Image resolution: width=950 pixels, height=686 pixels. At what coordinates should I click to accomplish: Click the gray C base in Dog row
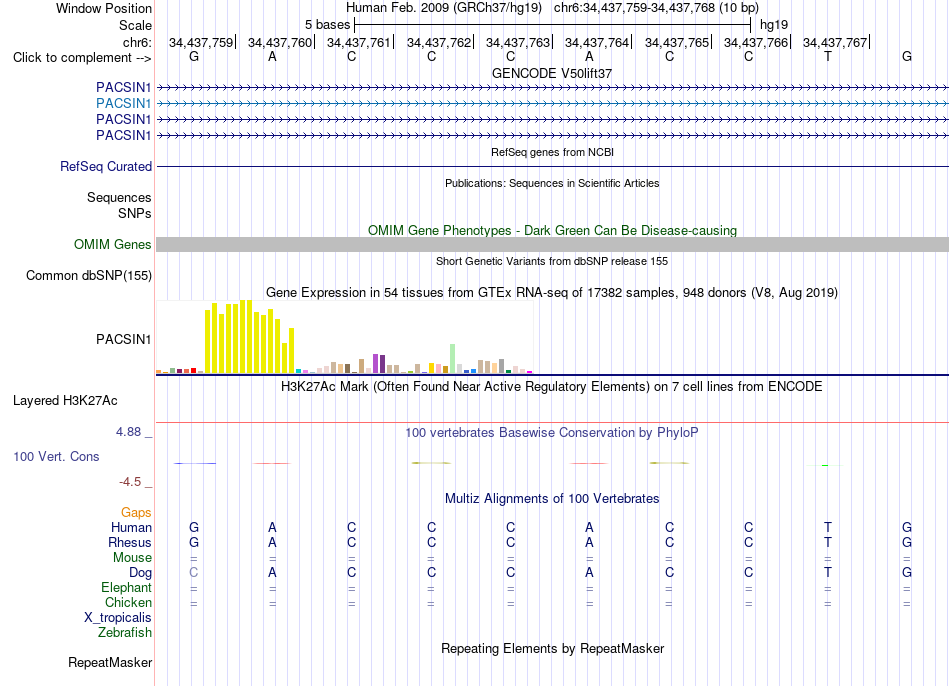[194, 573]
